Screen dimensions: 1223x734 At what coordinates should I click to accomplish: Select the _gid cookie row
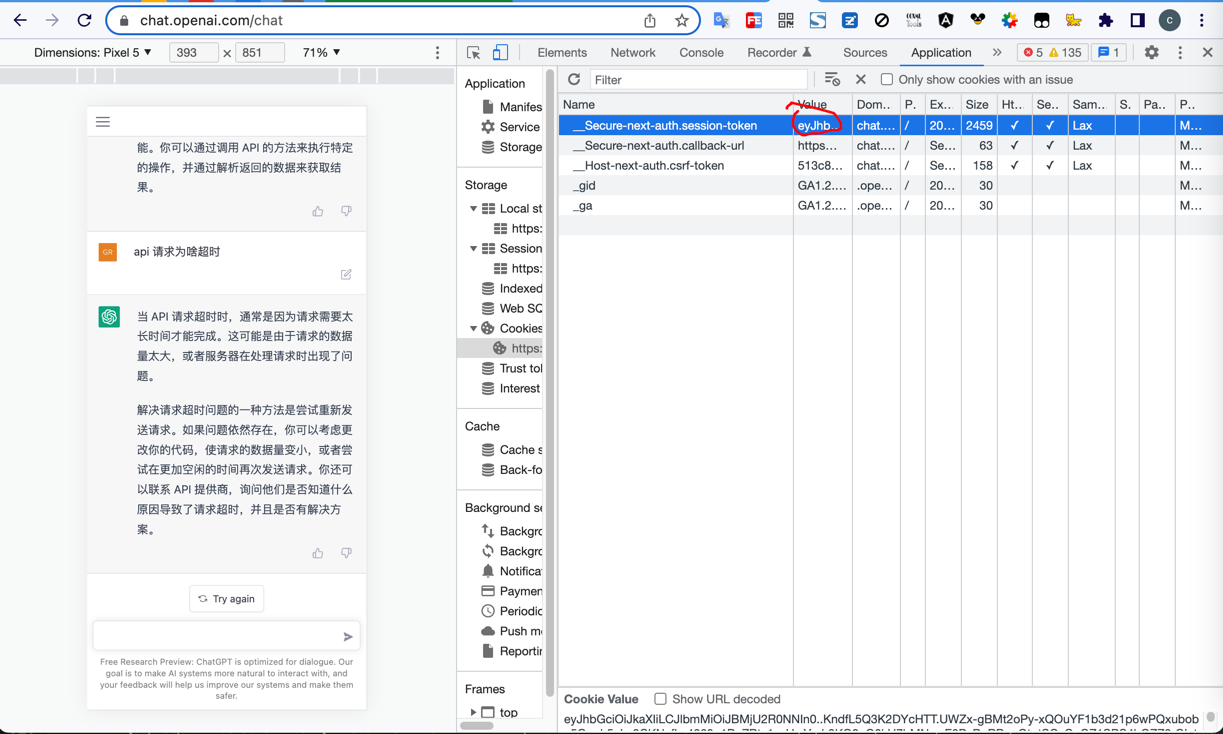(x=890, y=185)
